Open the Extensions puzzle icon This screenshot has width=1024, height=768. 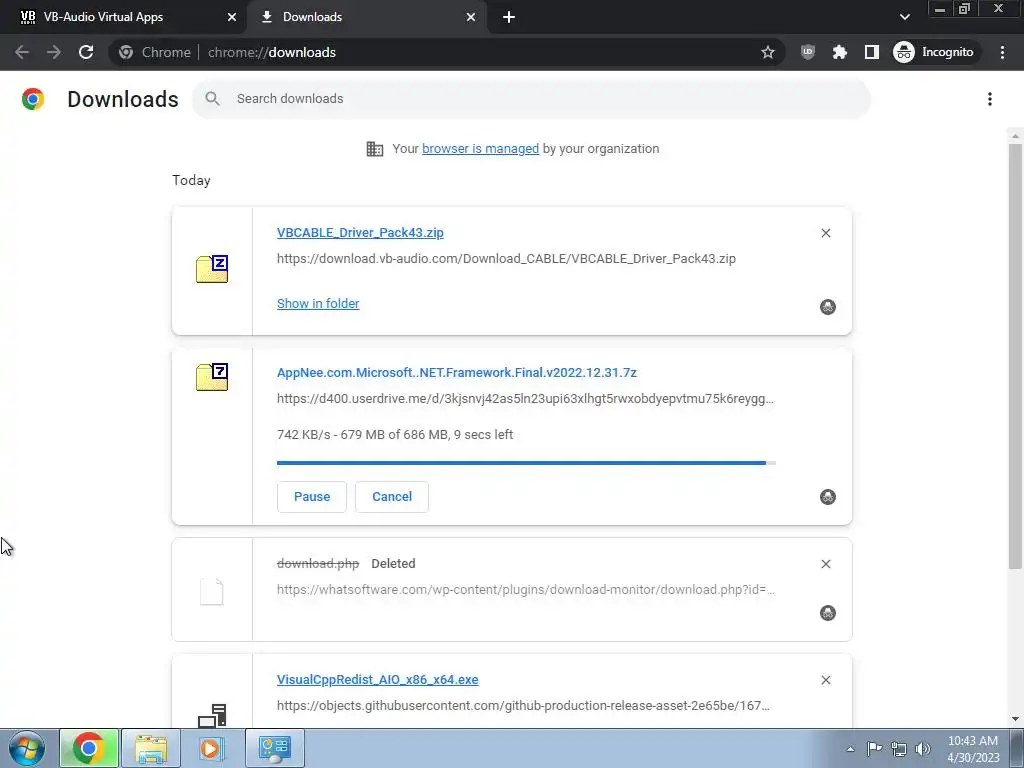point(840,52)
